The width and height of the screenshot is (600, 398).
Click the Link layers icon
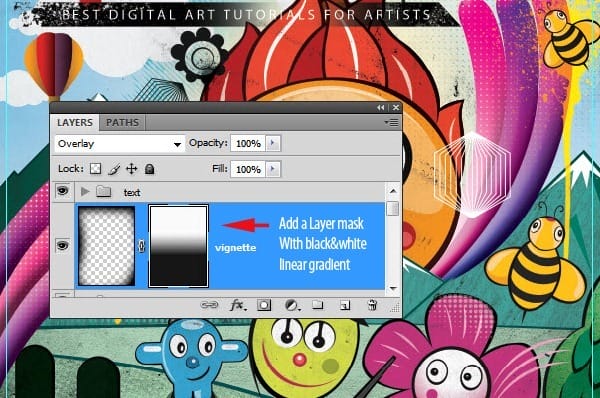(x=209, y=305)
